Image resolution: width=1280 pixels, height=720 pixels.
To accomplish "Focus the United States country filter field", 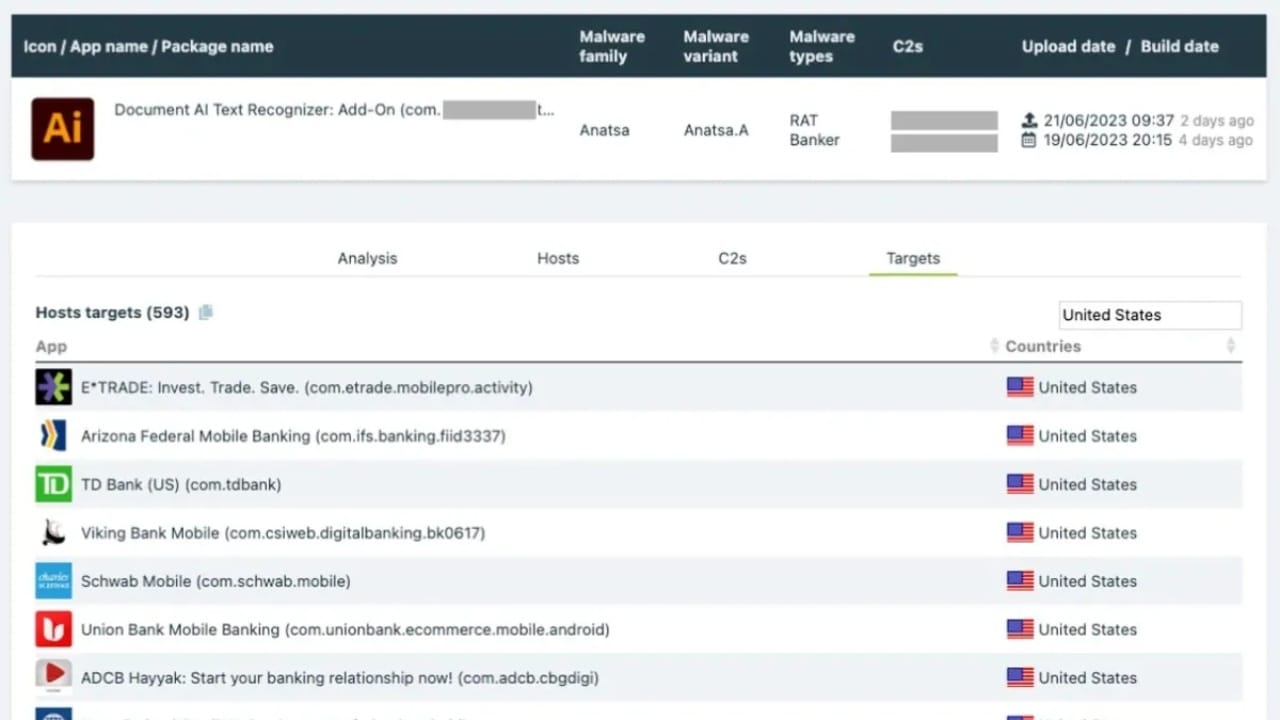I will 1150,315.
